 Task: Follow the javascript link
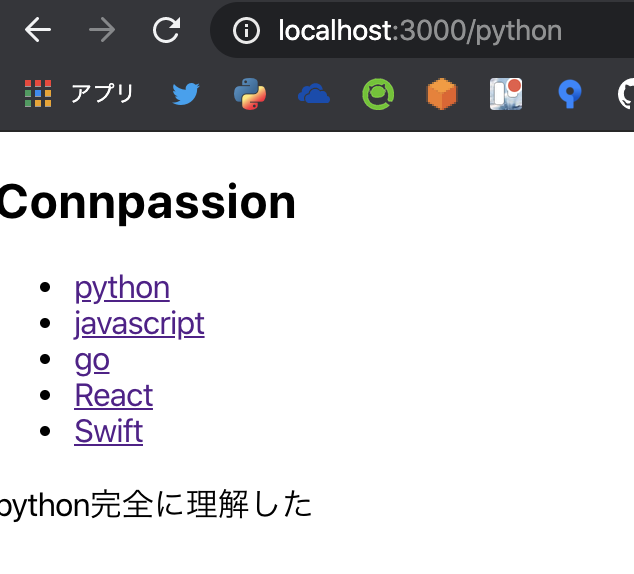[x=139, y=324]
